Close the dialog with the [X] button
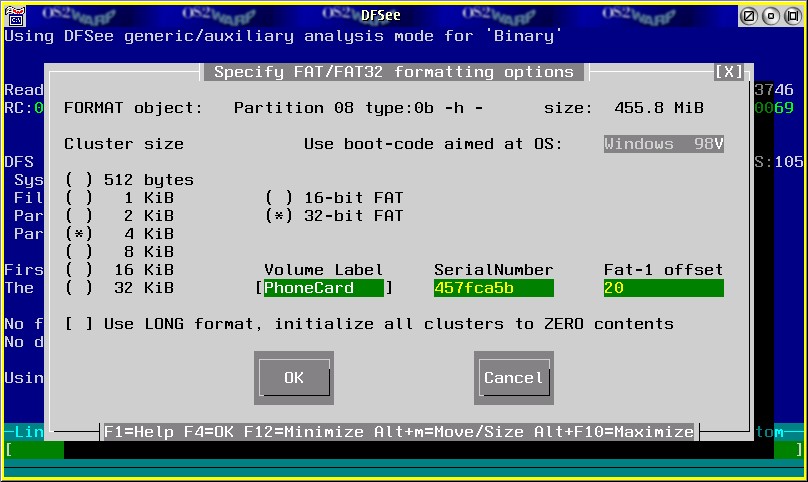 tap(729, 72)
